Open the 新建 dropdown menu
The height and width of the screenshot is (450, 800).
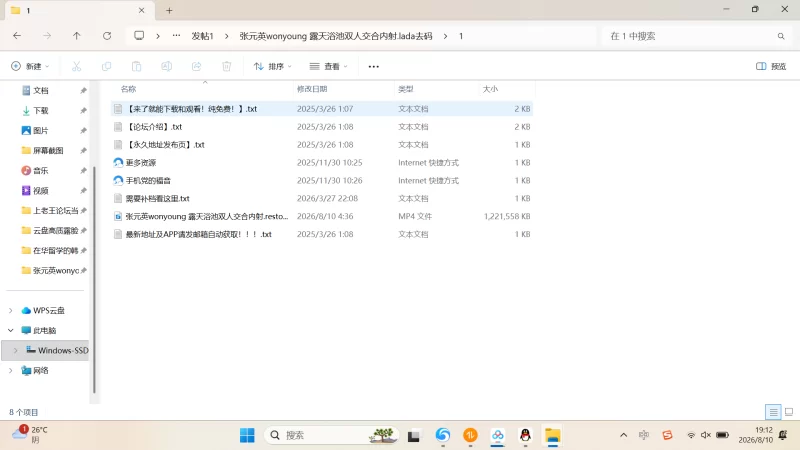(x=31, y=66)
